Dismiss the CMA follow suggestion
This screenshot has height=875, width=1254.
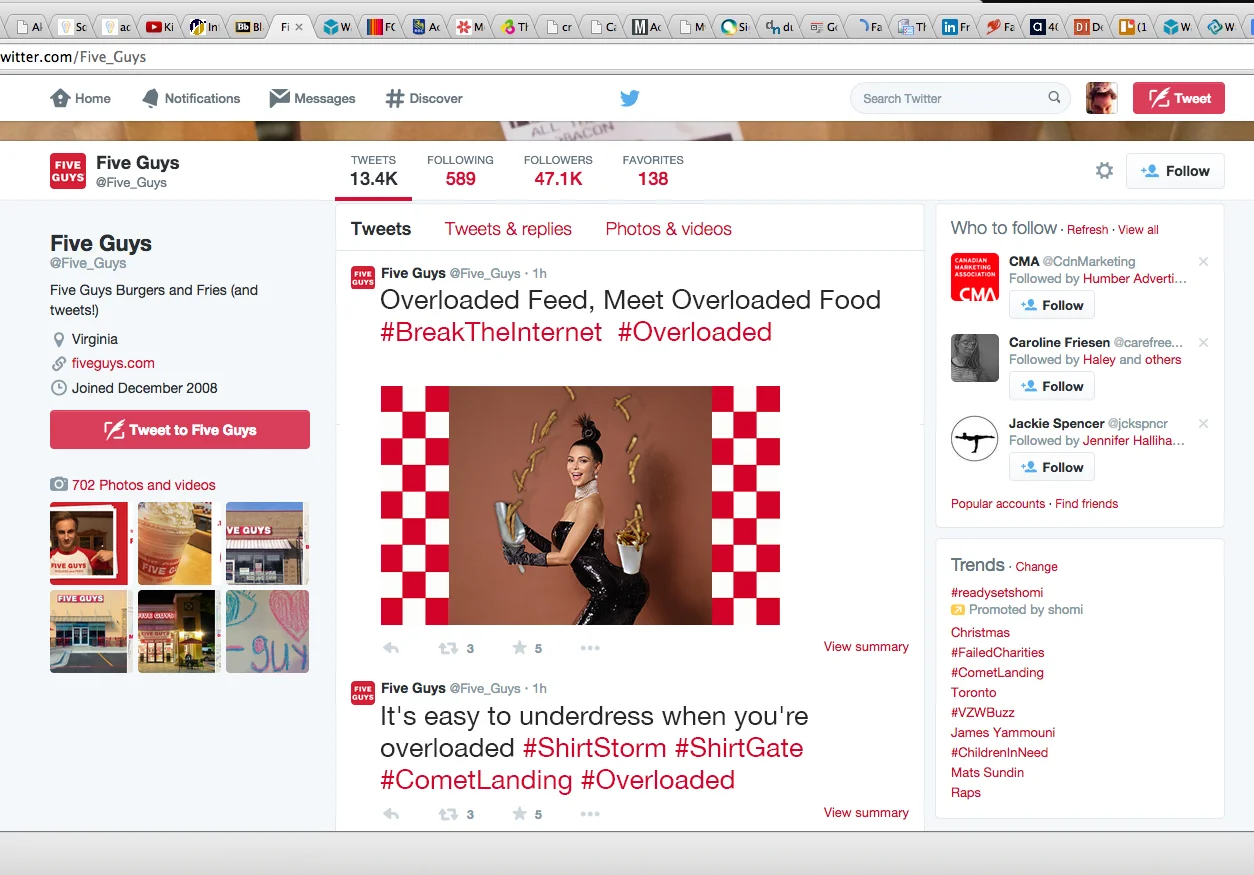(x=1203, y=262)
